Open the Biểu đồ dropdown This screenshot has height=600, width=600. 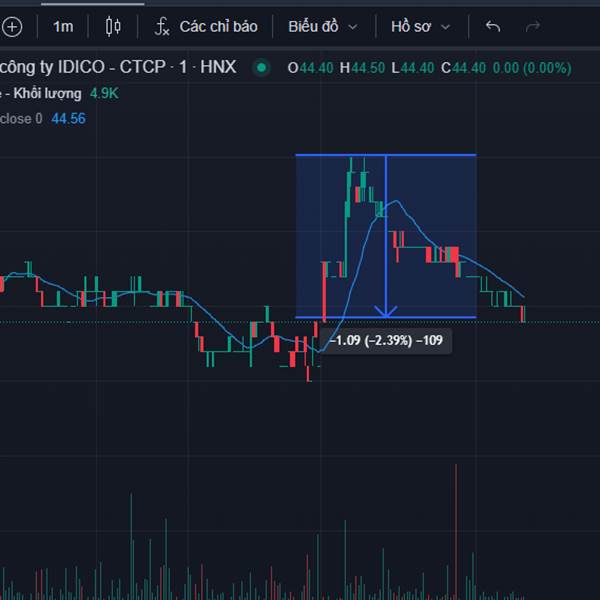click(x=323, y=27)
